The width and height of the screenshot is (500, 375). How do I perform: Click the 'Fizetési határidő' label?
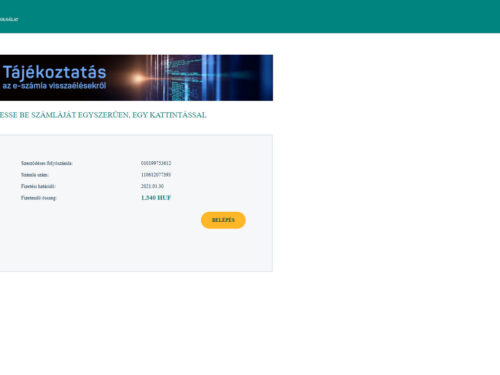point(38,186)
